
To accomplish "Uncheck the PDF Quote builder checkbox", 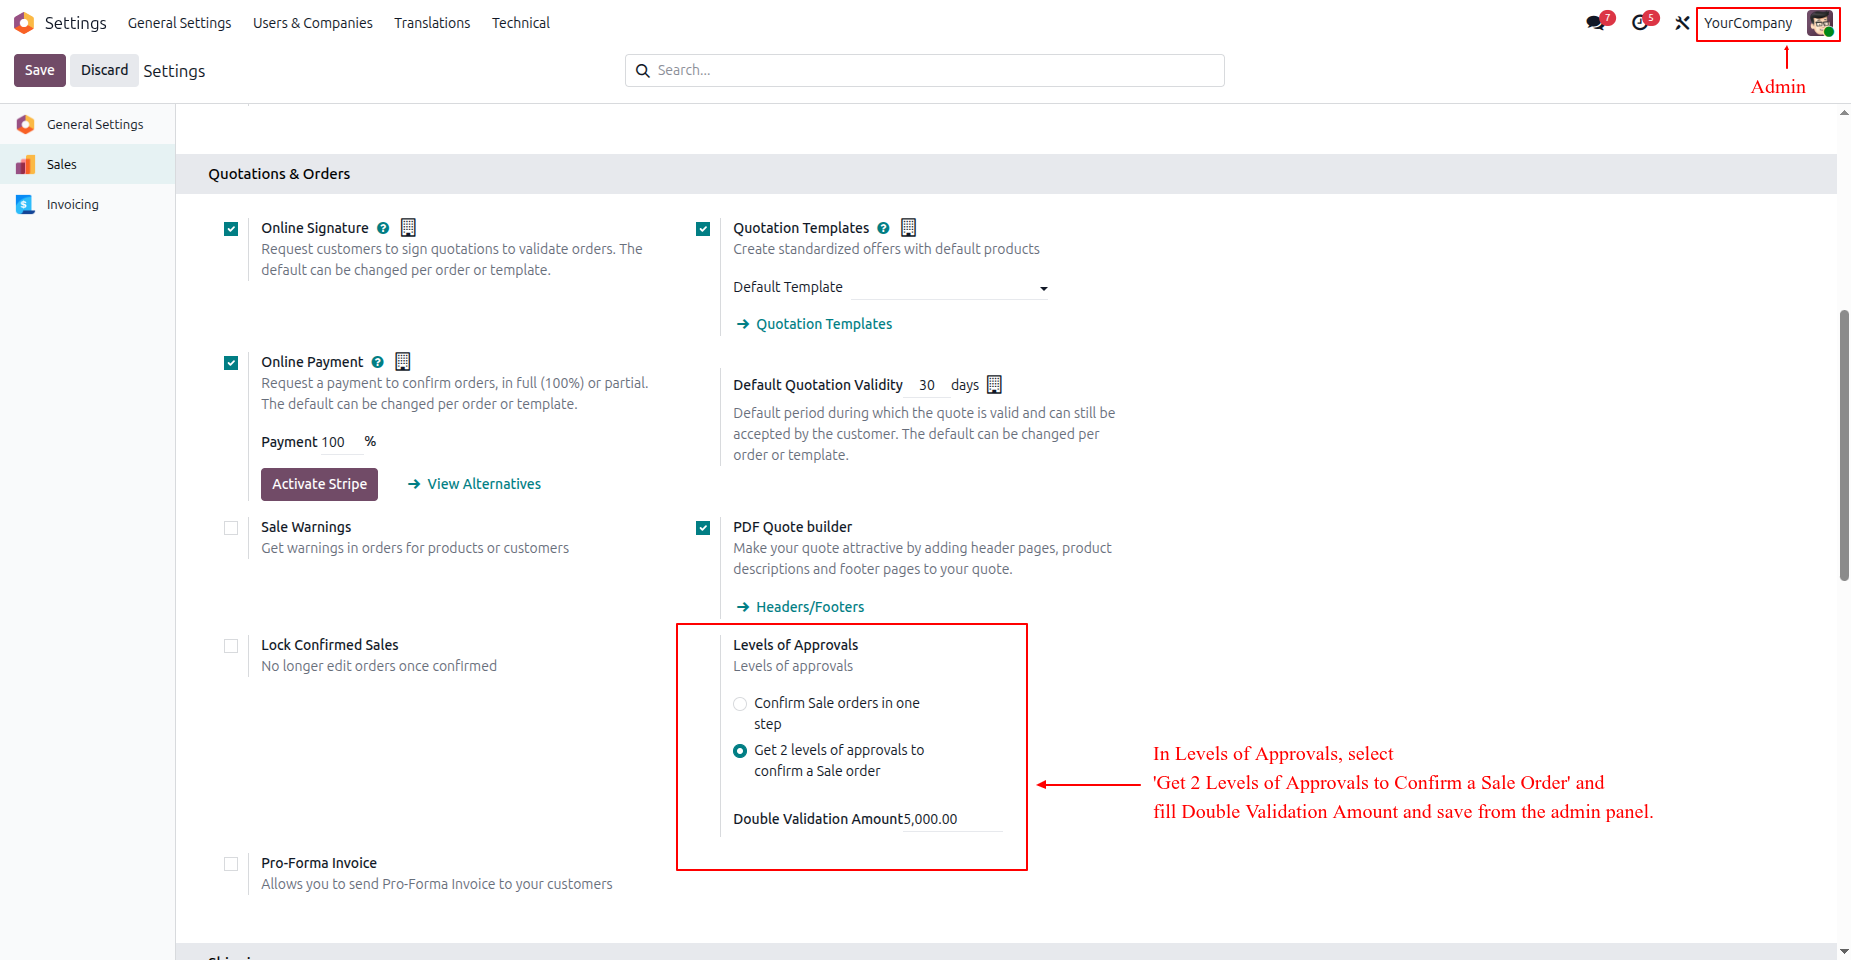I will 703,528.
